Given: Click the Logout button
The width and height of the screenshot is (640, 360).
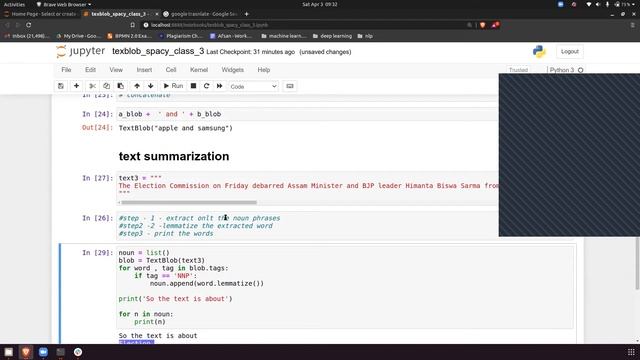Looking at the screenshot, I should [569, 51].
